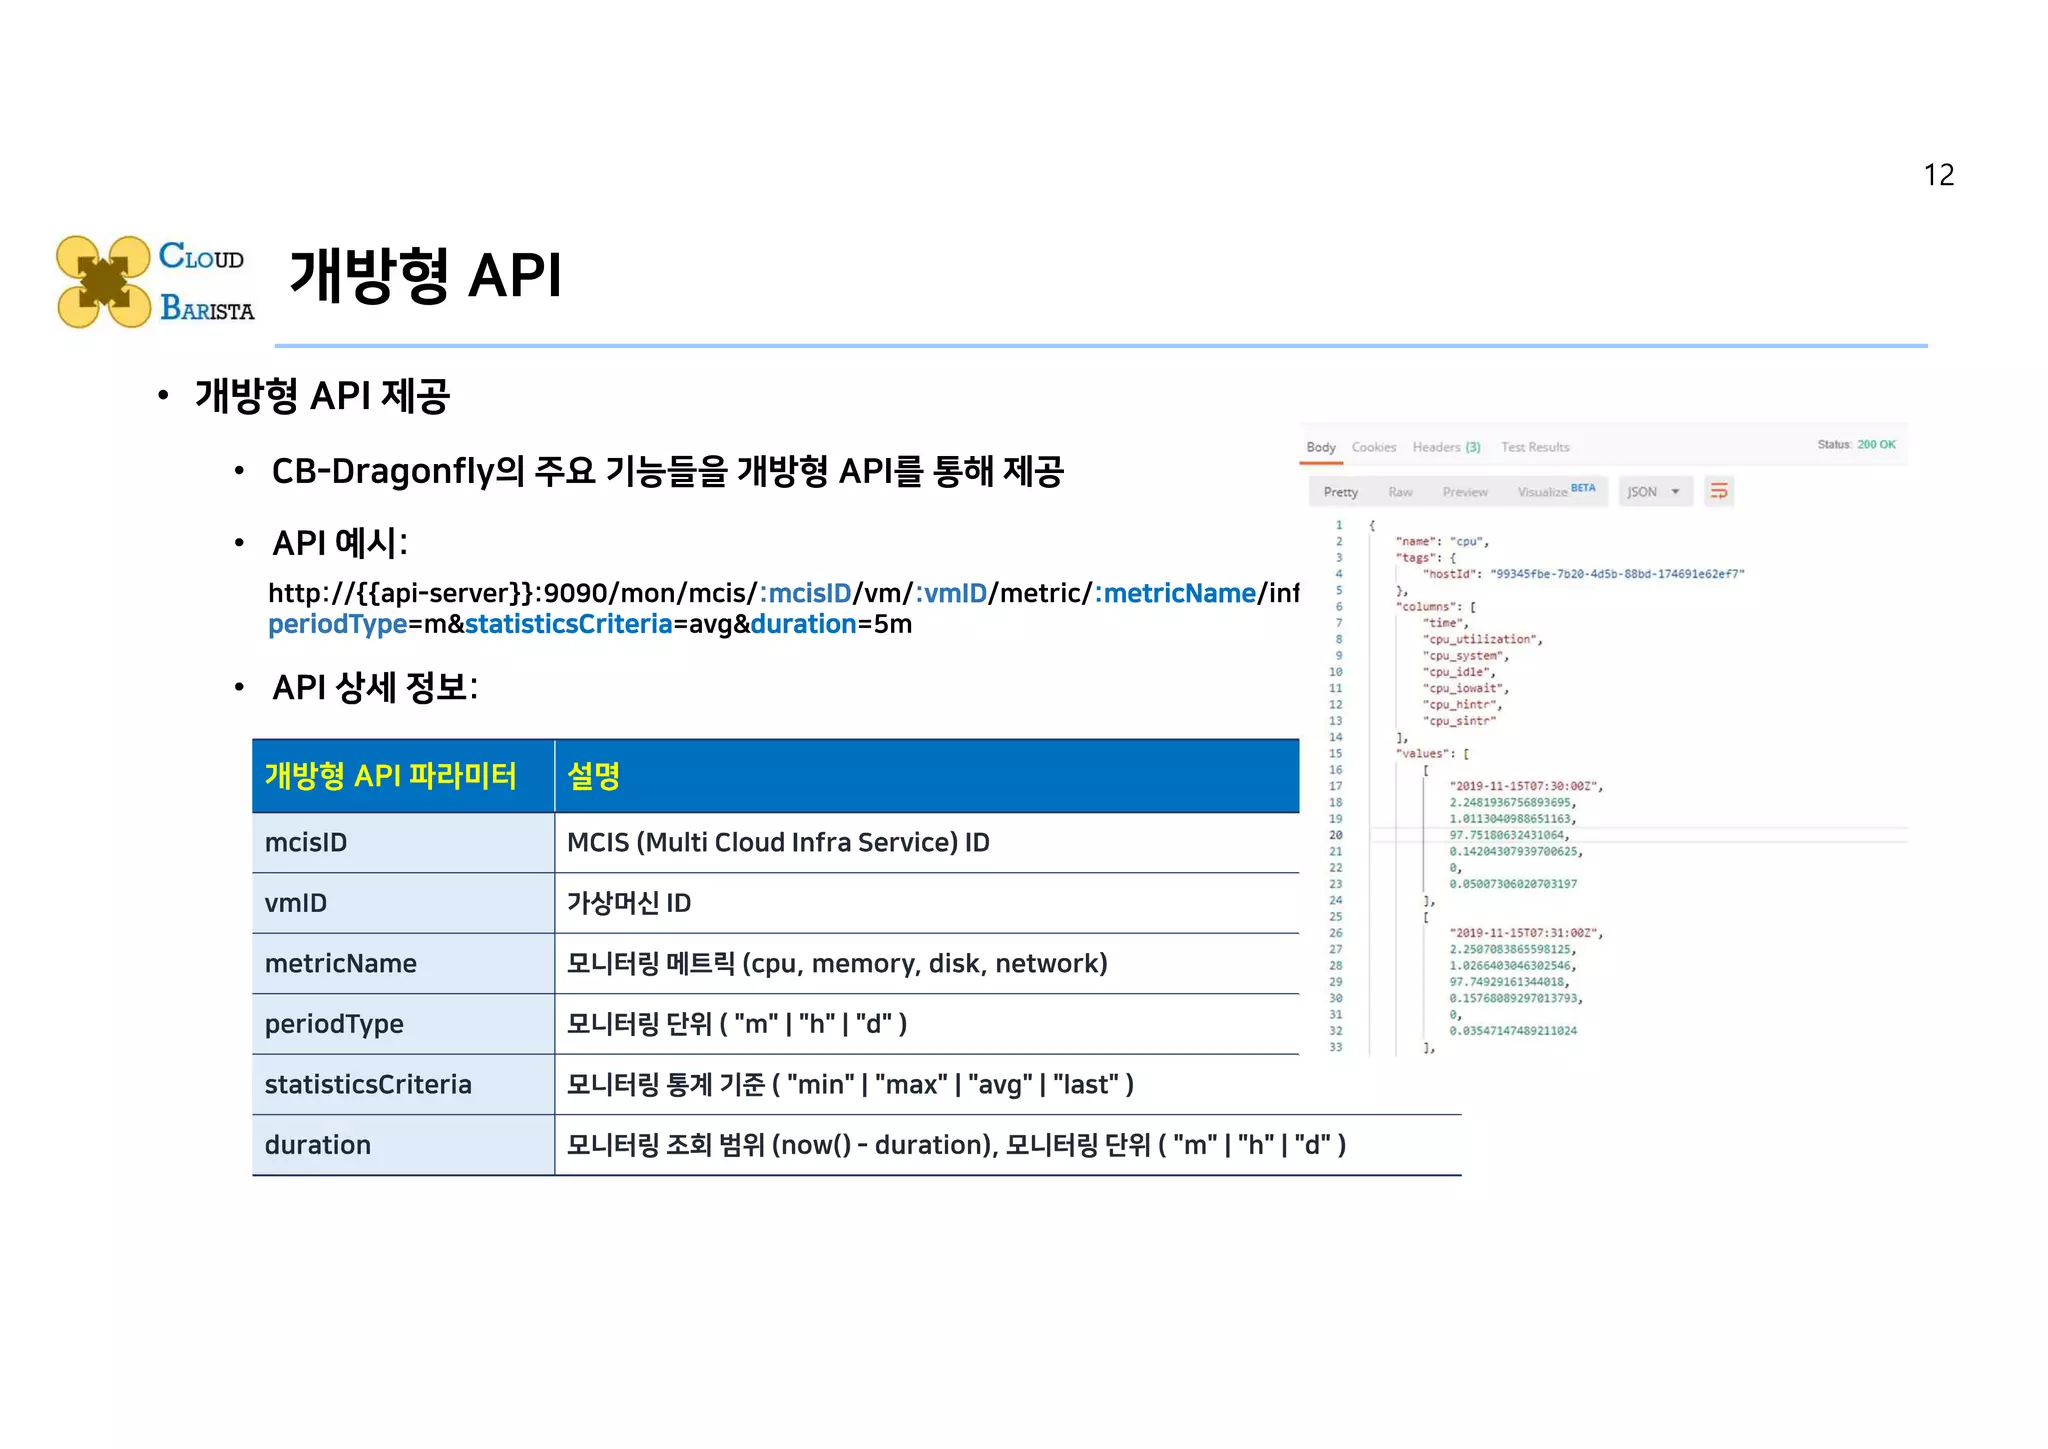Open the Headers (3) tab
The image size is (2048, 1449).
pyautogui.click(x=1446, y=447)
